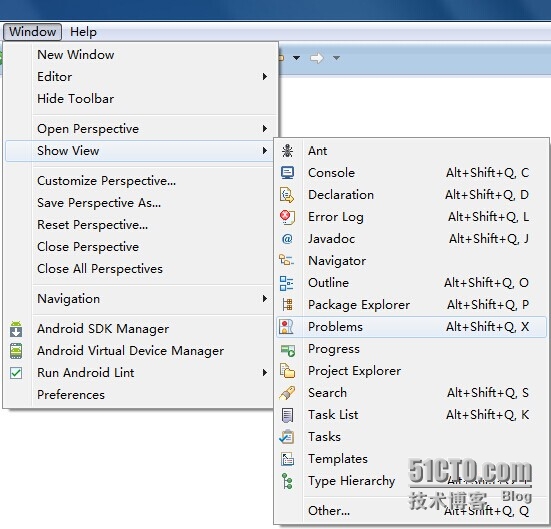Show the Error Log view
The image size is (551, 529).
click(411, 217)
